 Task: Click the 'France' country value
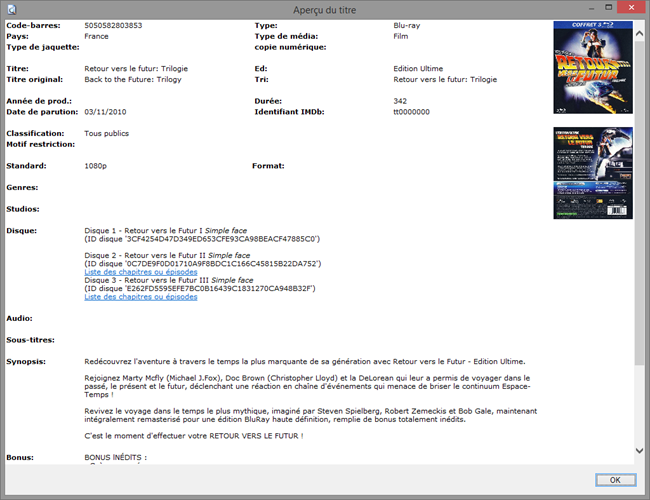pos(96,36)
